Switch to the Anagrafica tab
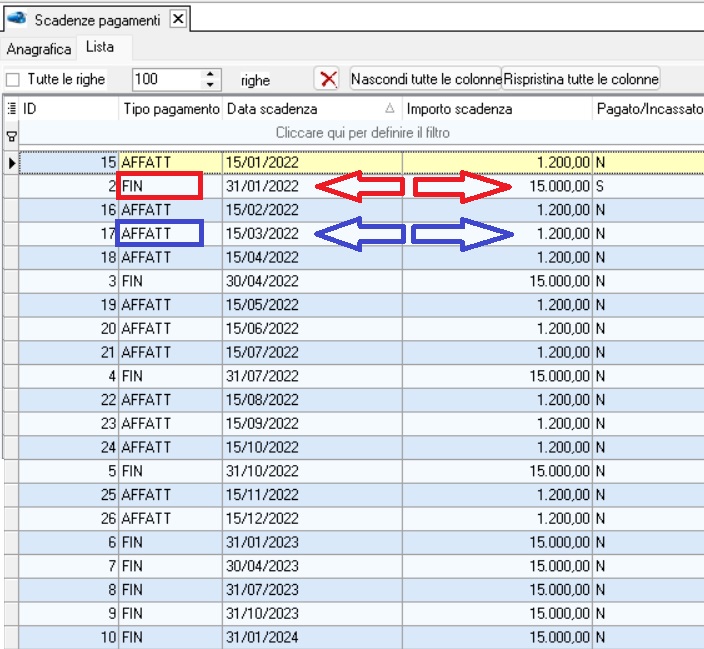Screen dimensions: 704x649 click(x=39, y=49)
